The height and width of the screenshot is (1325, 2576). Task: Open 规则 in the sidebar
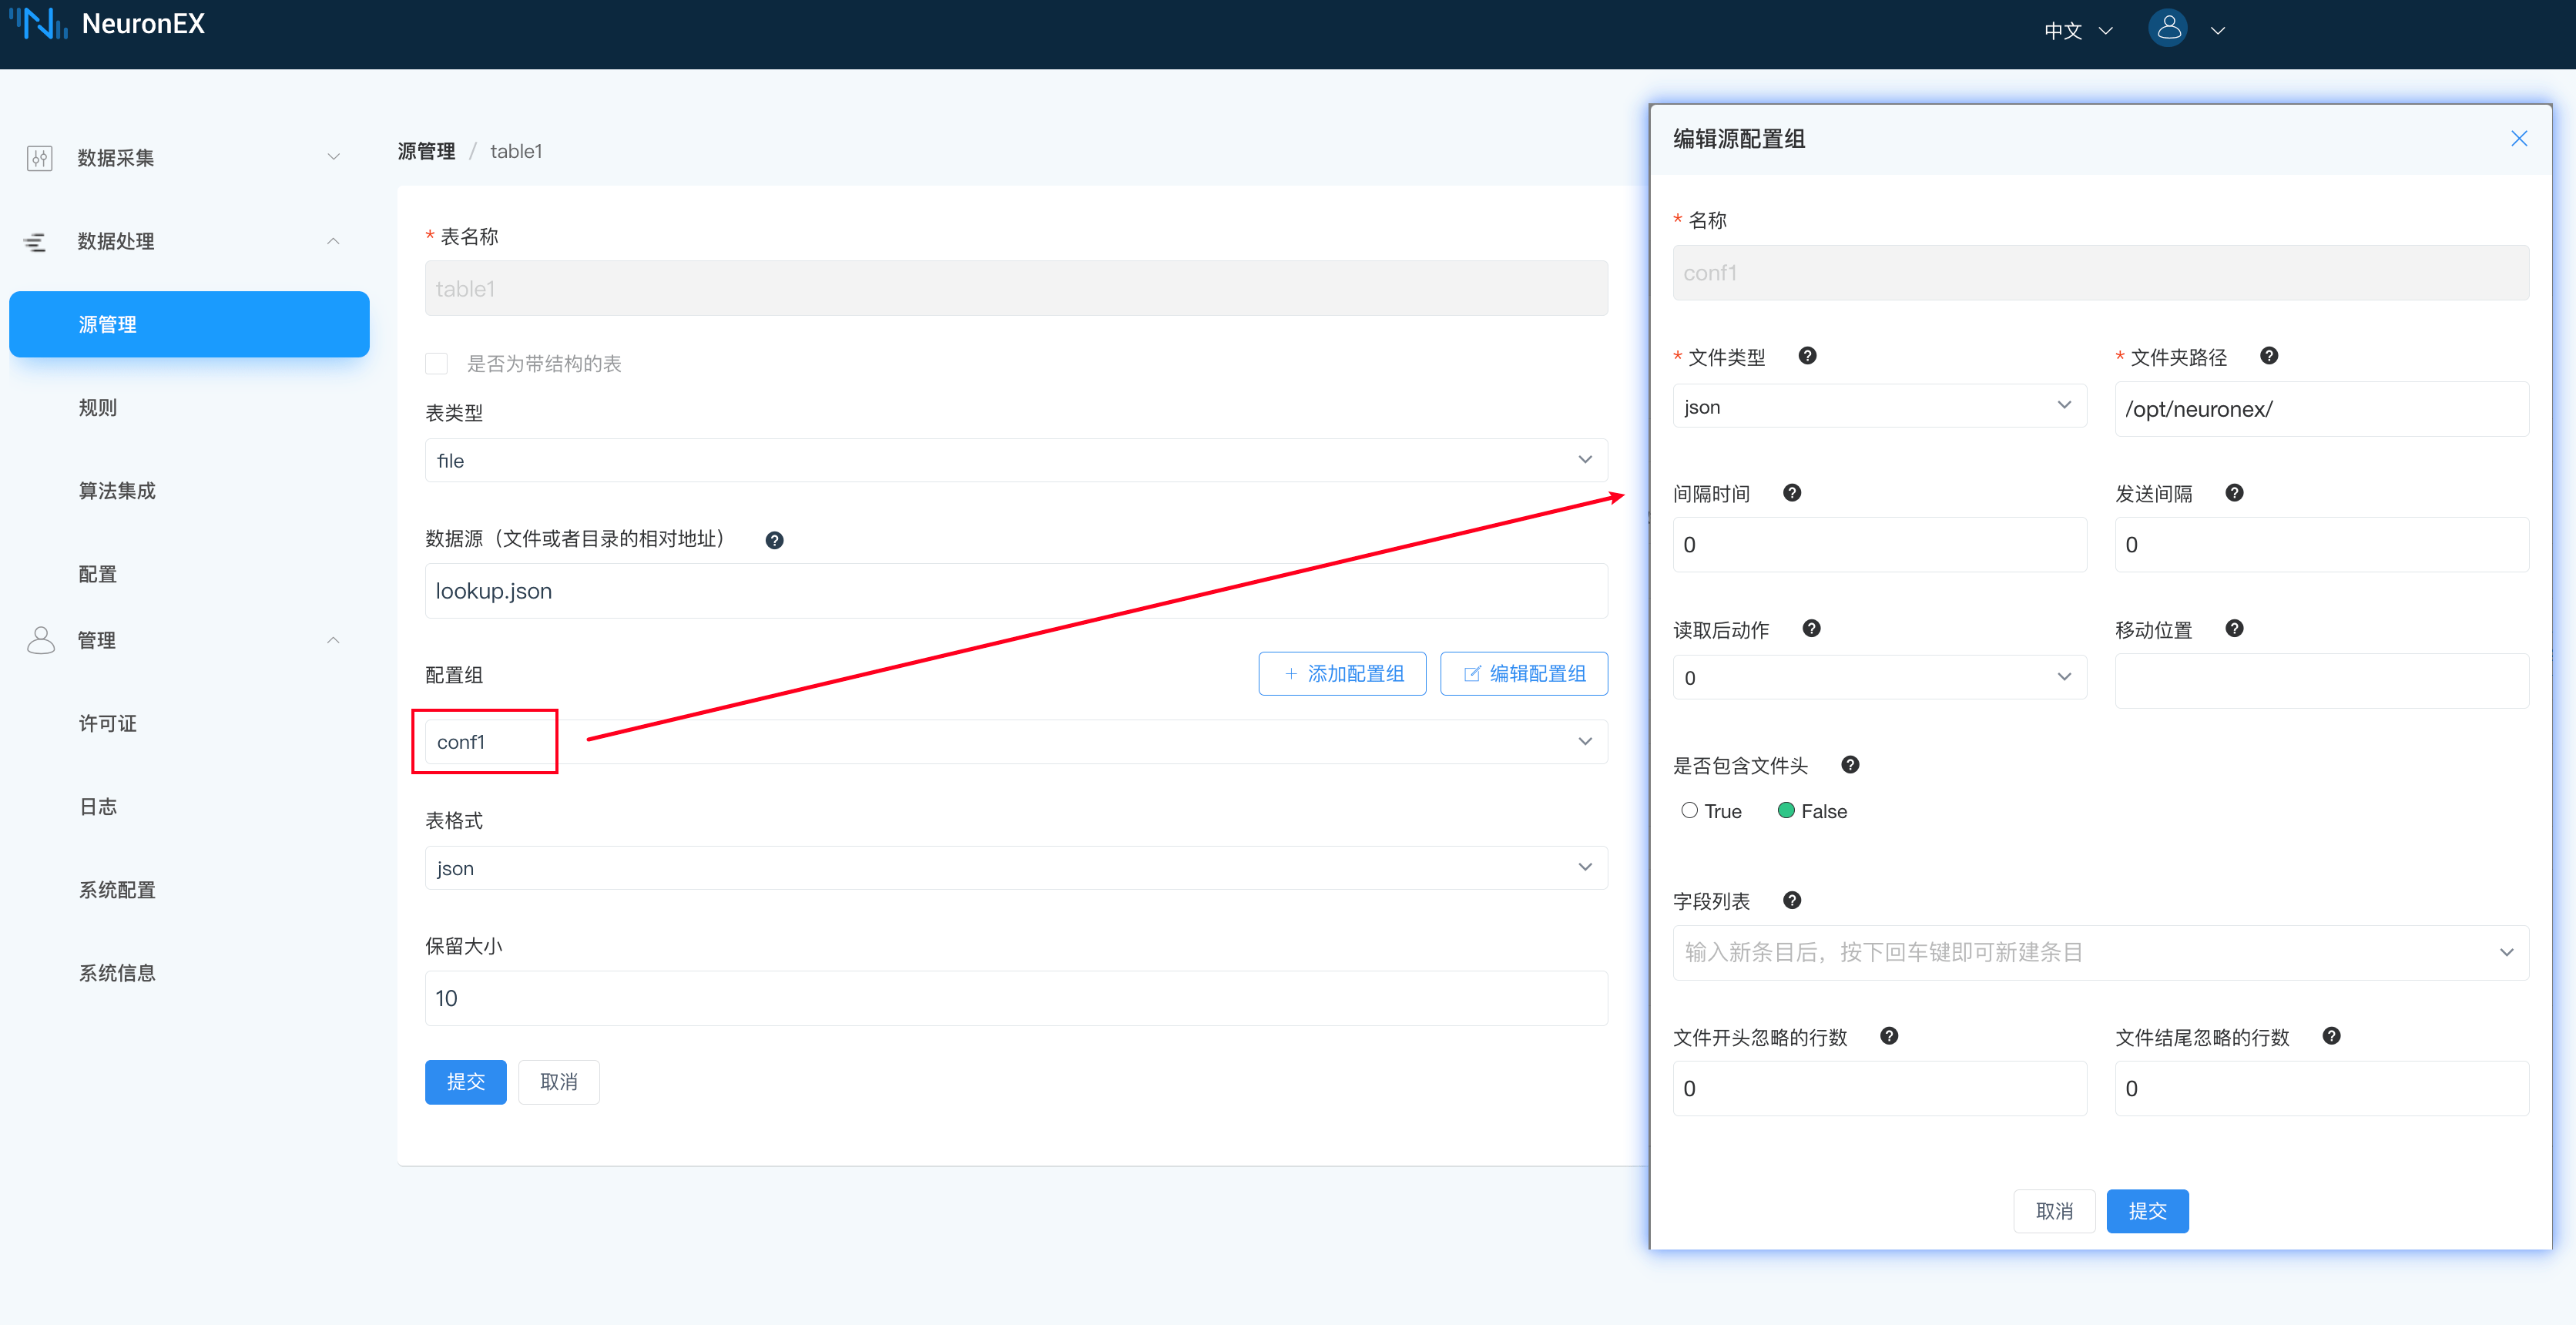point(98,408)
